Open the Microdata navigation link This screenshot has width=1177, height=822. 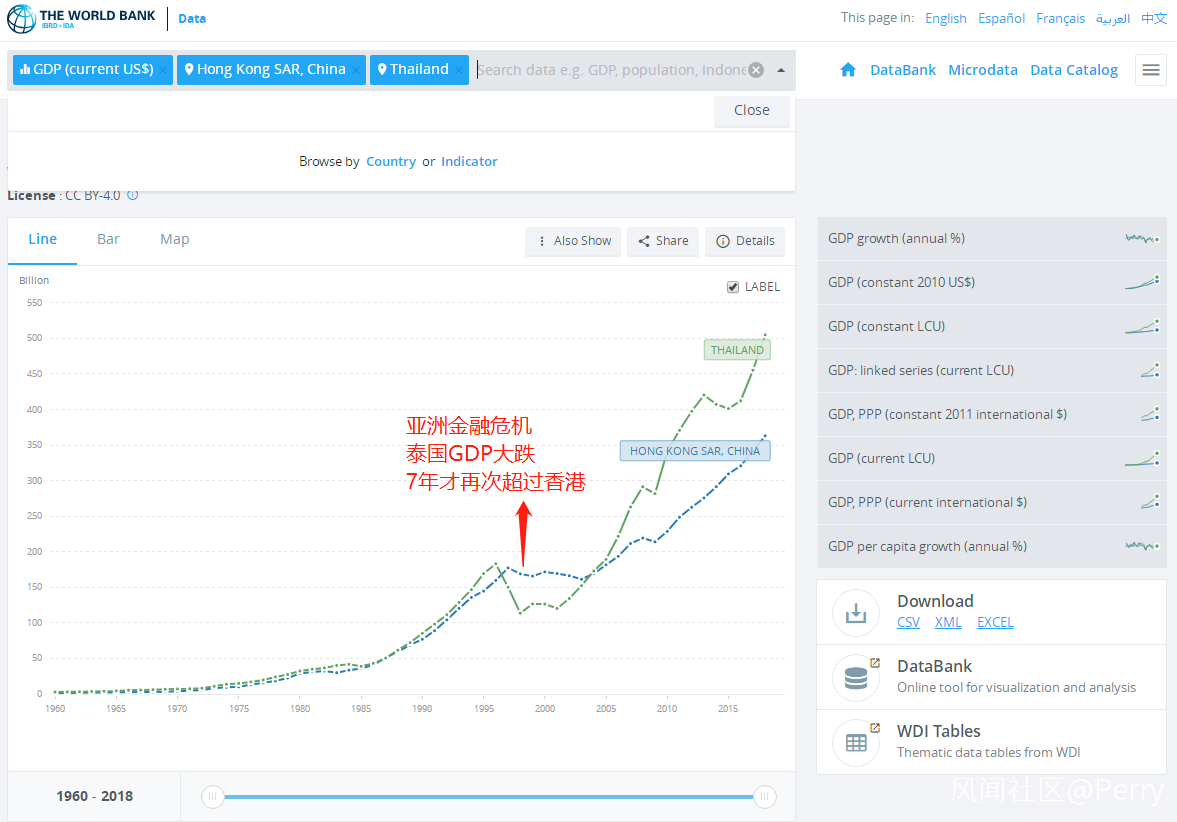click(983, 70)
